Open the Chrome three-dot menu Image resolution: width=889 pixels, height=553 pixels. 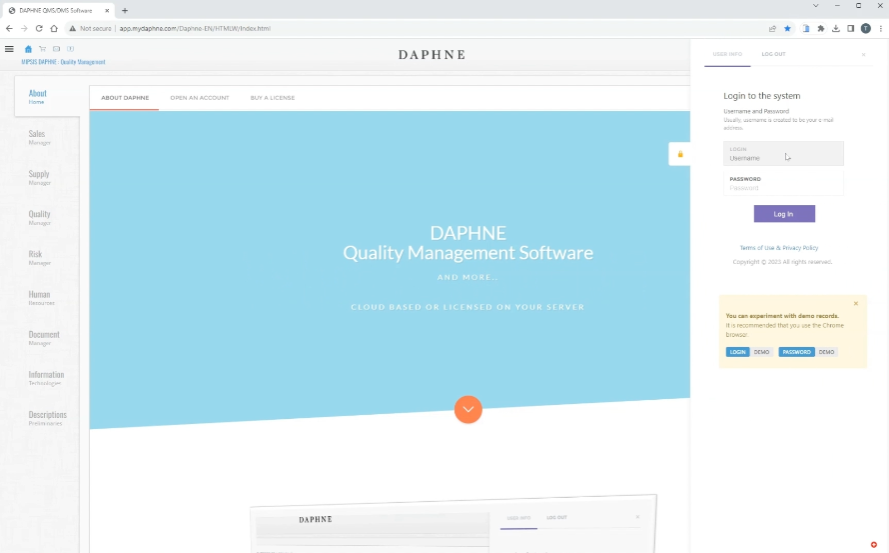pyautogui.click(x=880, y=28)
